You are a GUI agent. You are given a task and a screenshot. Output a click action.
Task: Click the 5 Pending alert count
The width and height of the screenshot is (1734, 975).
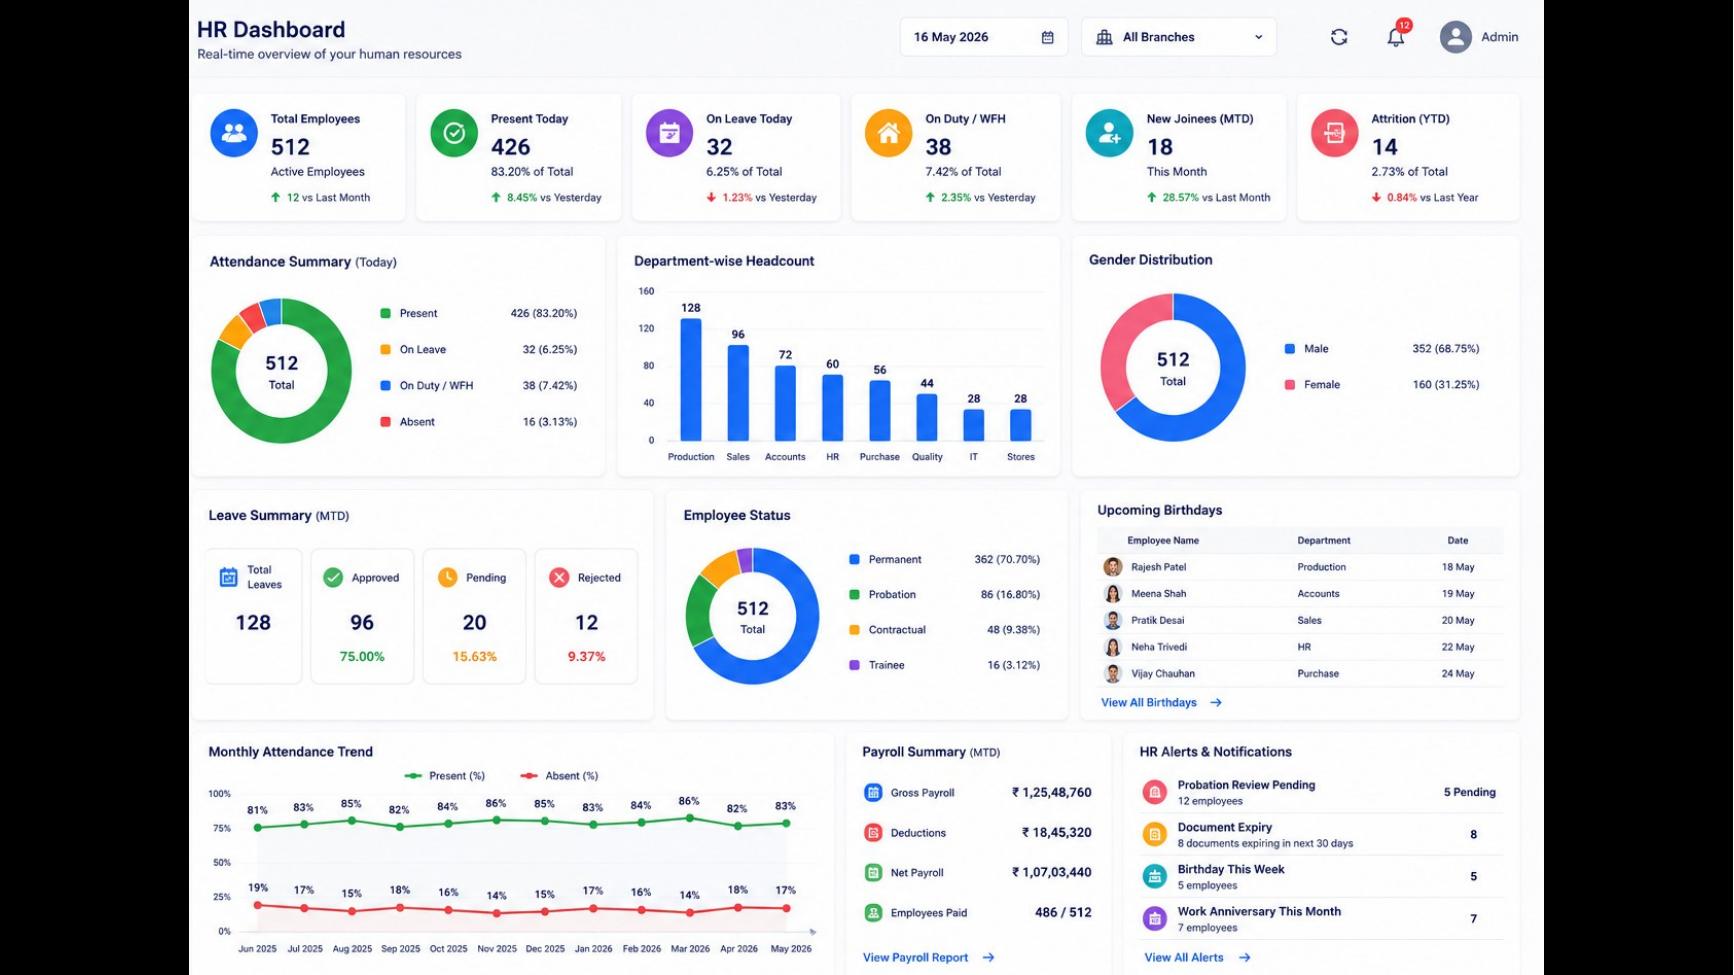pyautogui.click(x=1469, y=792)
